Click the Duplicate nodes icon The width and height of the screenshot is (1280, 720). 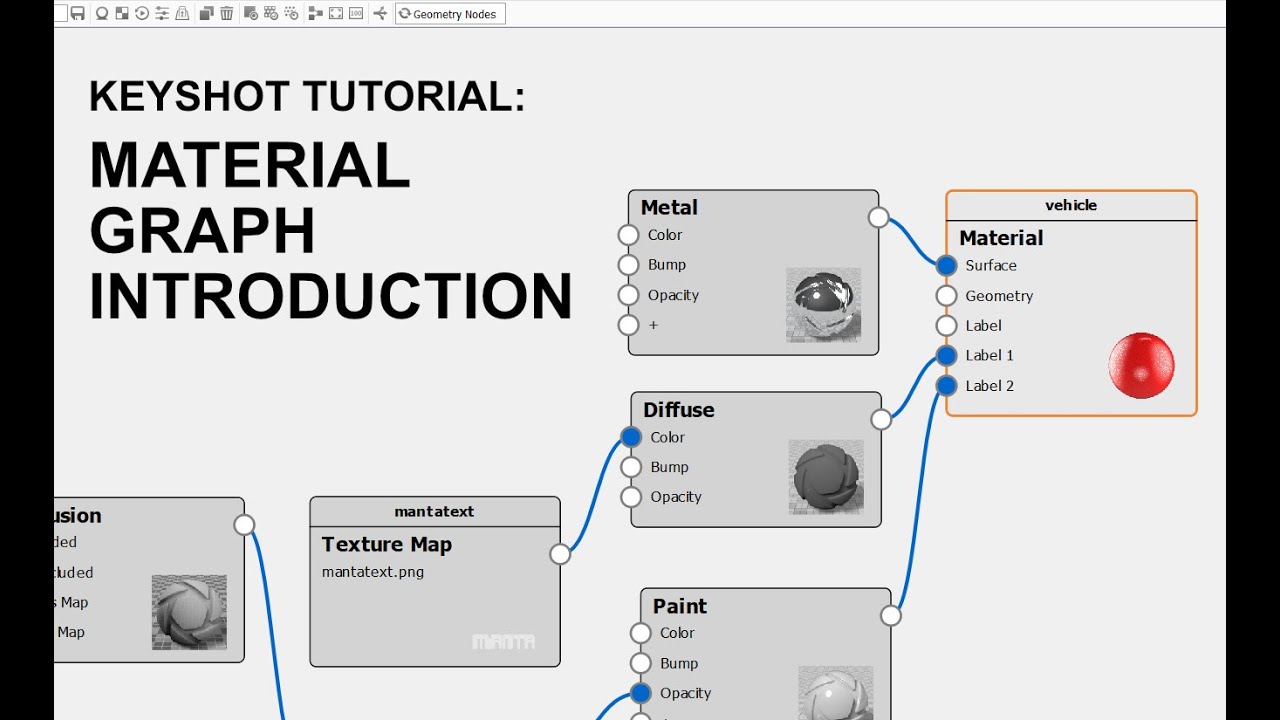pos(207,14)
